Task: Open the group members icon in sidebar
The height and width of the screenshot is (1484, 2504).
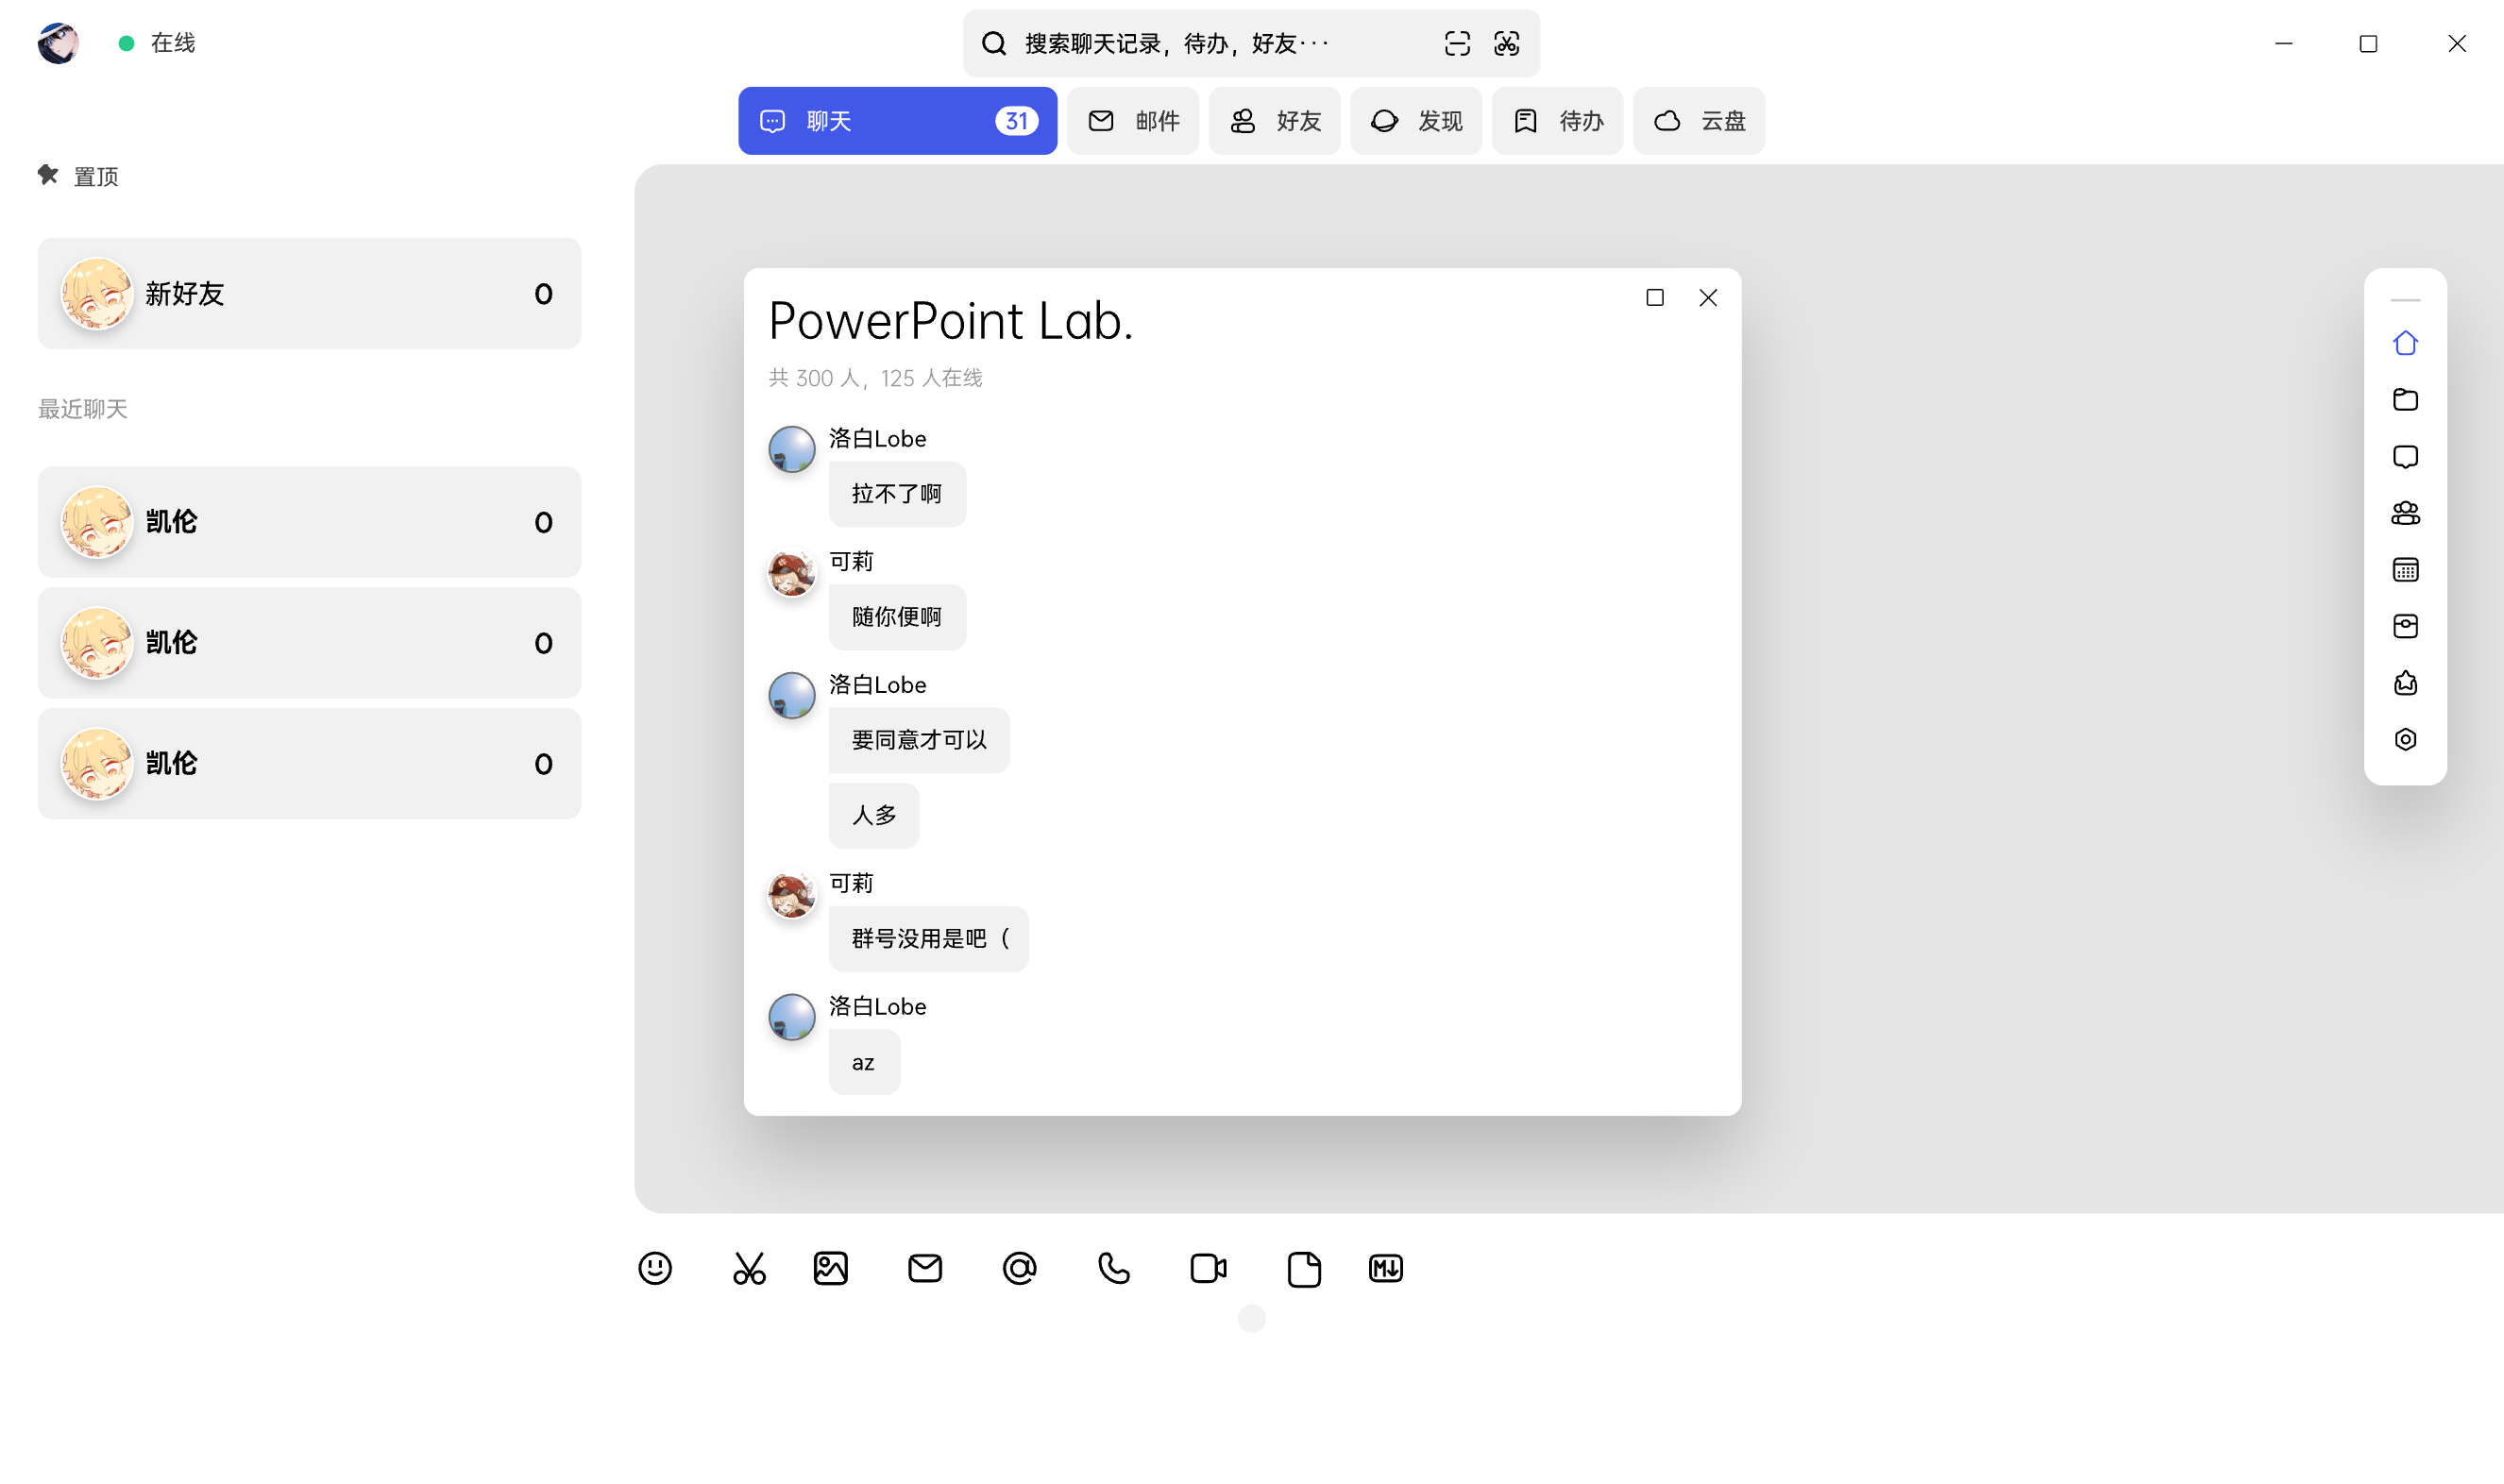Action: click(2405, 513)
